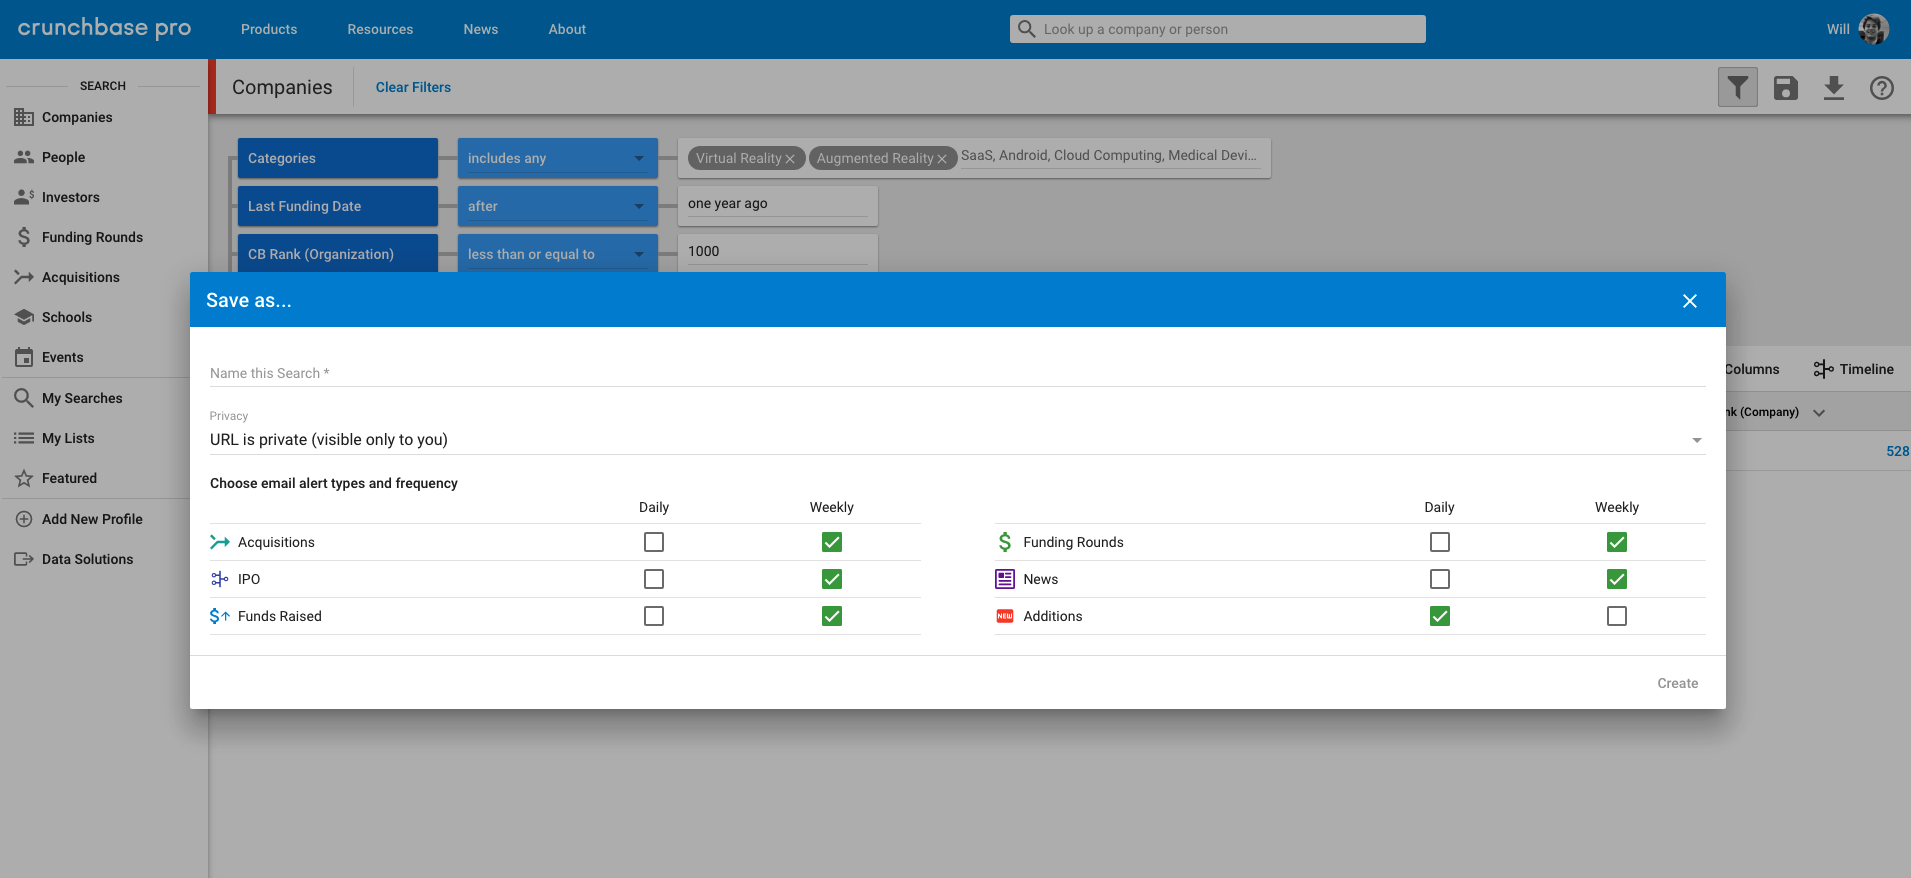
Task: Click the categories suggestion input field
Action: 1109,156
